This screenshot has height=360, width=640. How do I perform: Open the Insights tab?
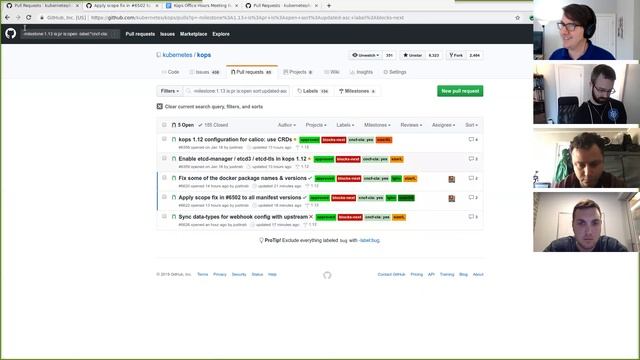click(x=361, y=72)
